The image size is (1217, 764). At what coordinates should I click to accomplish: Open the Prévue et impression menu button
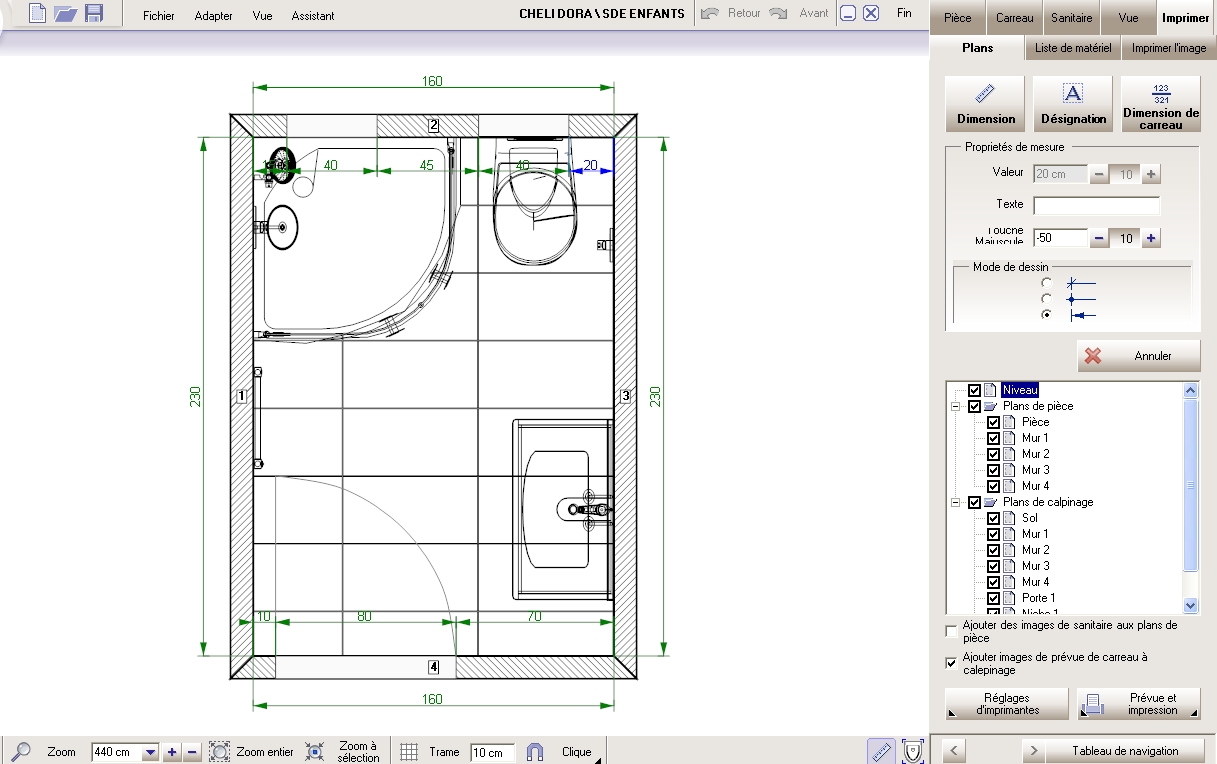click(1139, 704)
